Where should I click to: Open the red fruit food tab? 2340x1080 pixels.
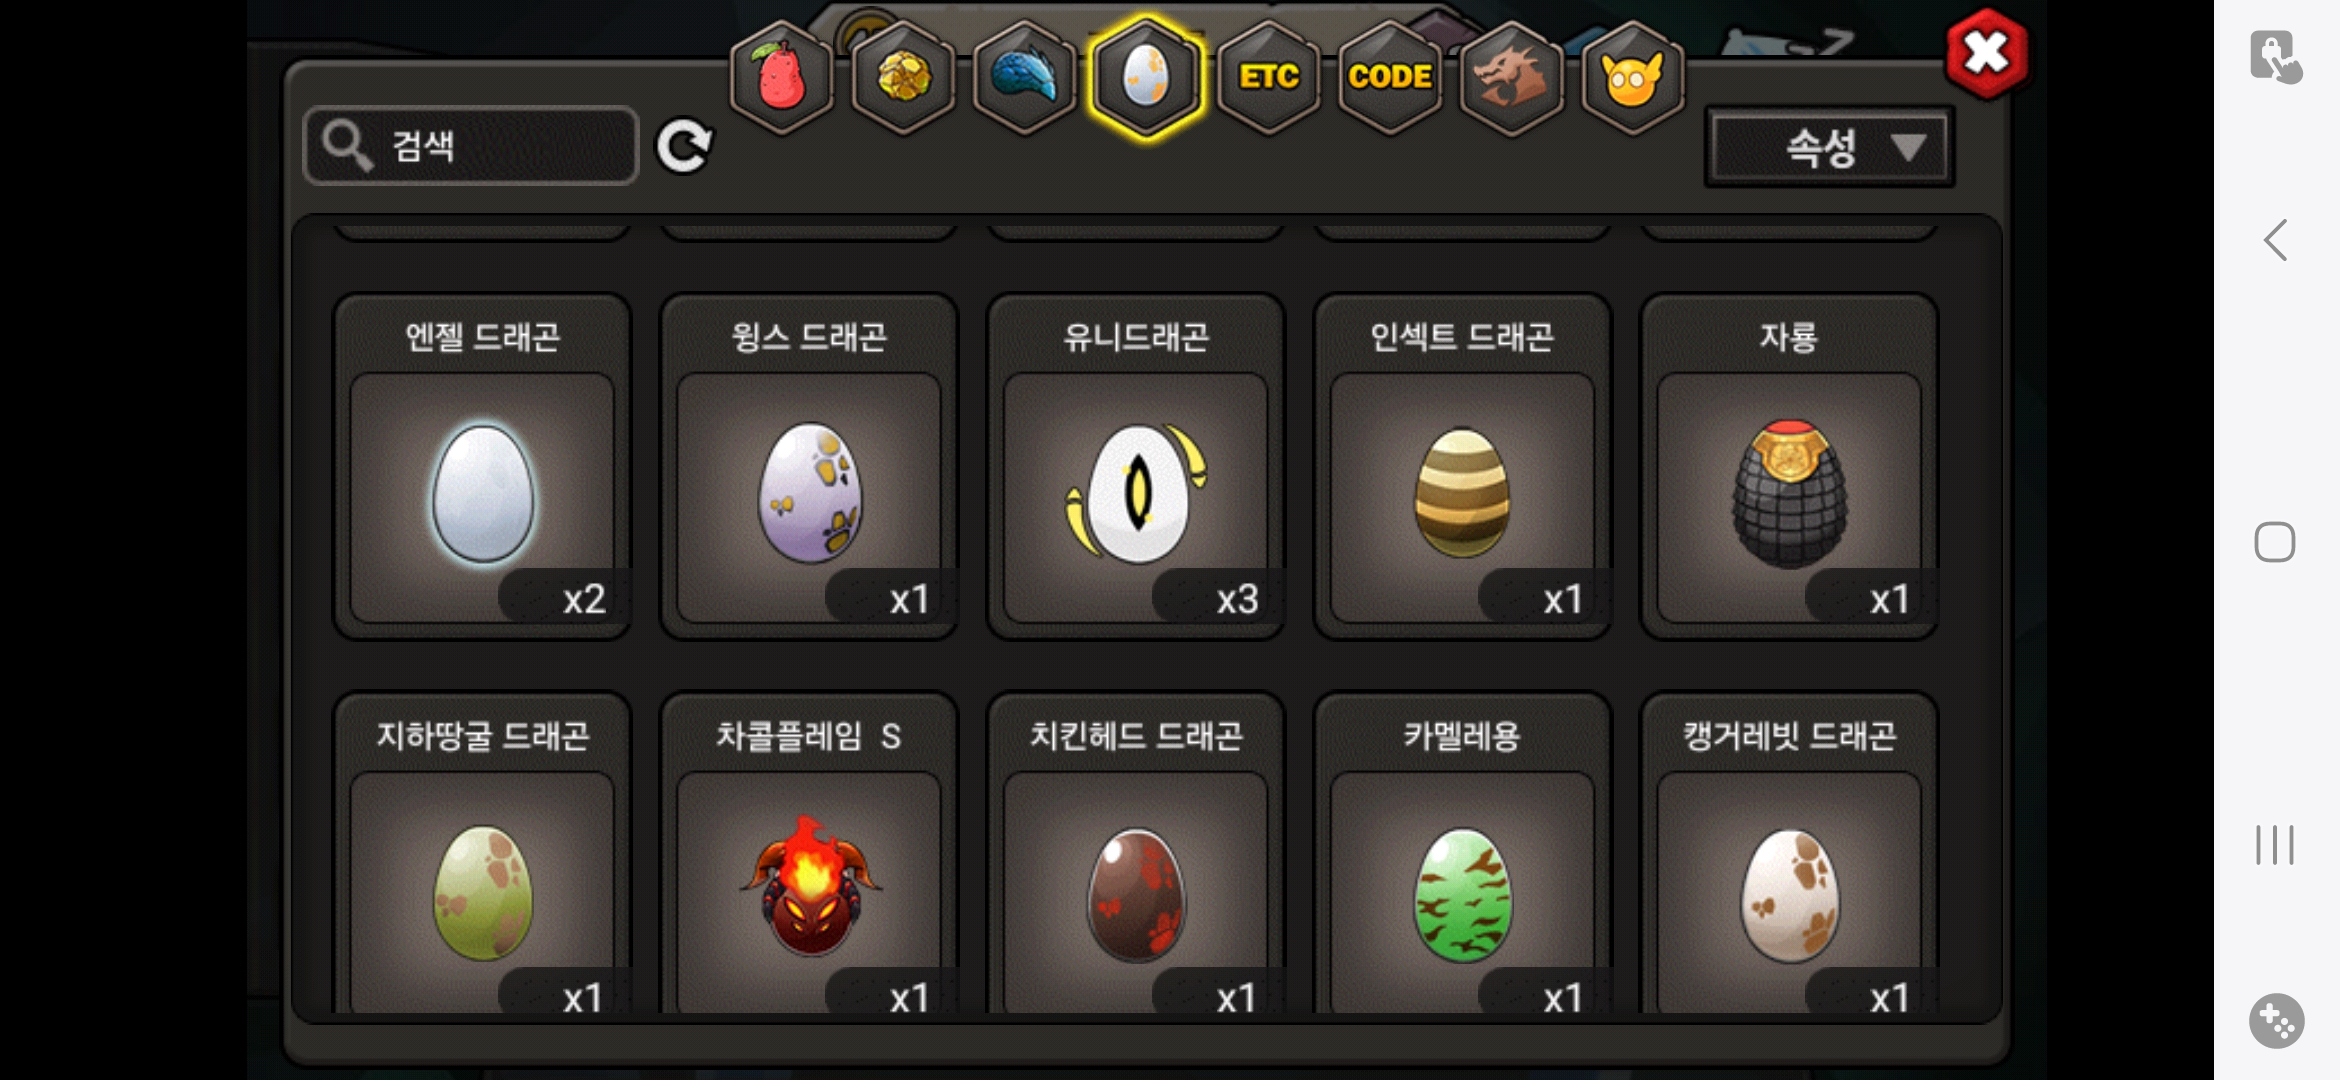pyautogui.click(x=782, y=77)
